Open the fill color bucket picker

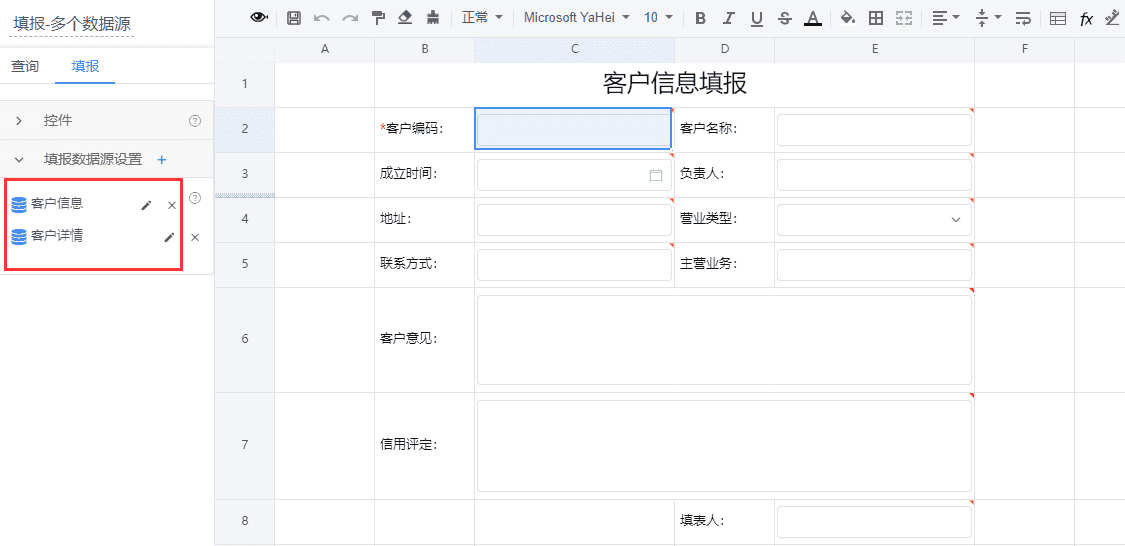[847, 18]
